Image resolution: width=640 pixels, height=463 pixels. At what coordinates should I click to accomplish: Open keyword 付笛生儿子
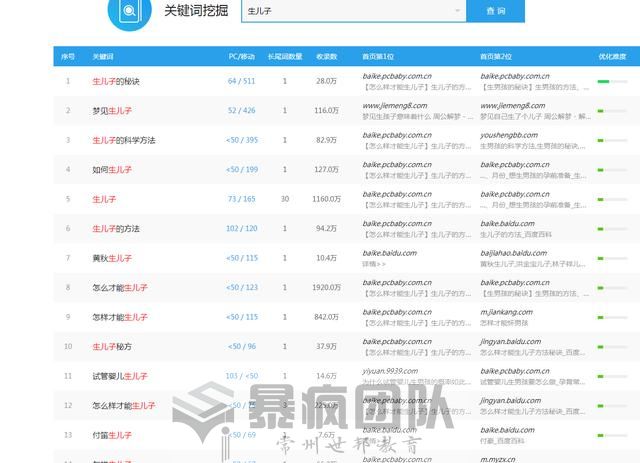[x=112, y=435]
